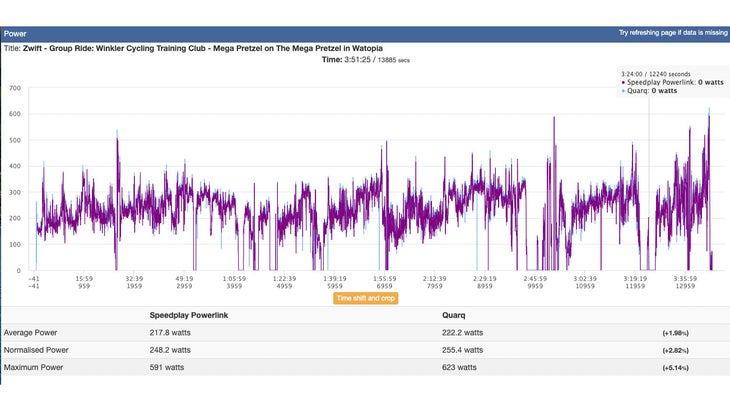
Task: Click the 3:35:59 x-axis time label
Action: click(x=685, y=279)
